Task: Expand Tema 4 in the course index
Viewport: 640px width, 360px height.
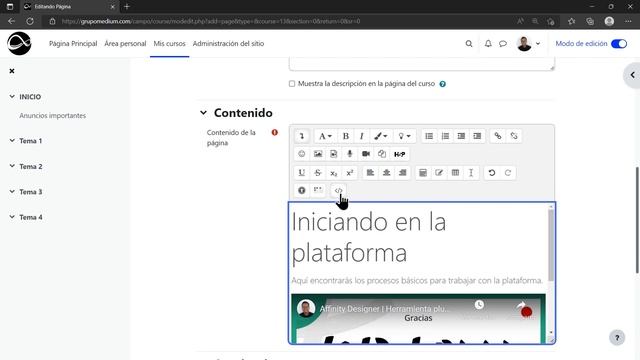Action: (x=12, y=217)
